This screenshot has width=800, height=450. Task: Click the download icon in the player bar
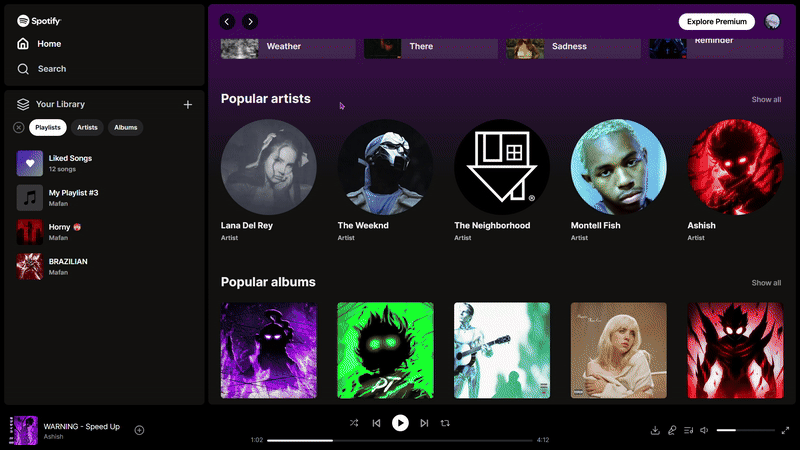click(655, 431)
